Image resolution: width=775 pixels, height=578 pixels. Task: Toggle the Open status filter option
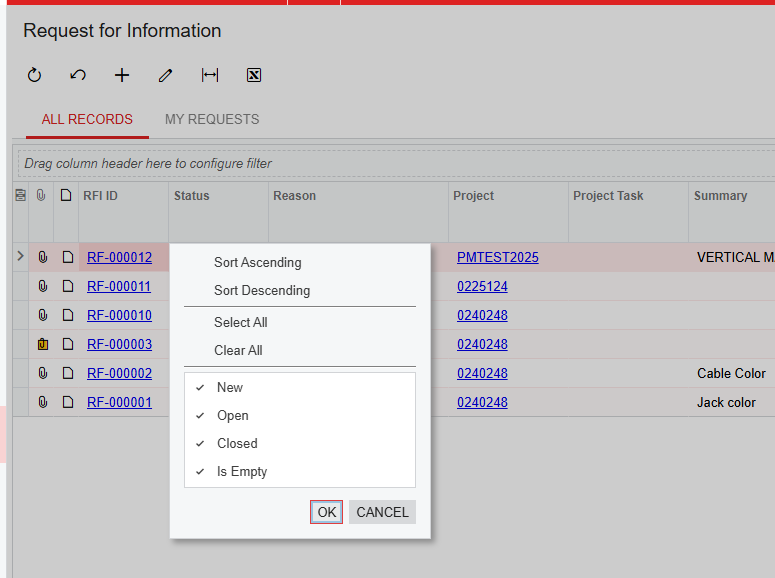click(232, 415)
